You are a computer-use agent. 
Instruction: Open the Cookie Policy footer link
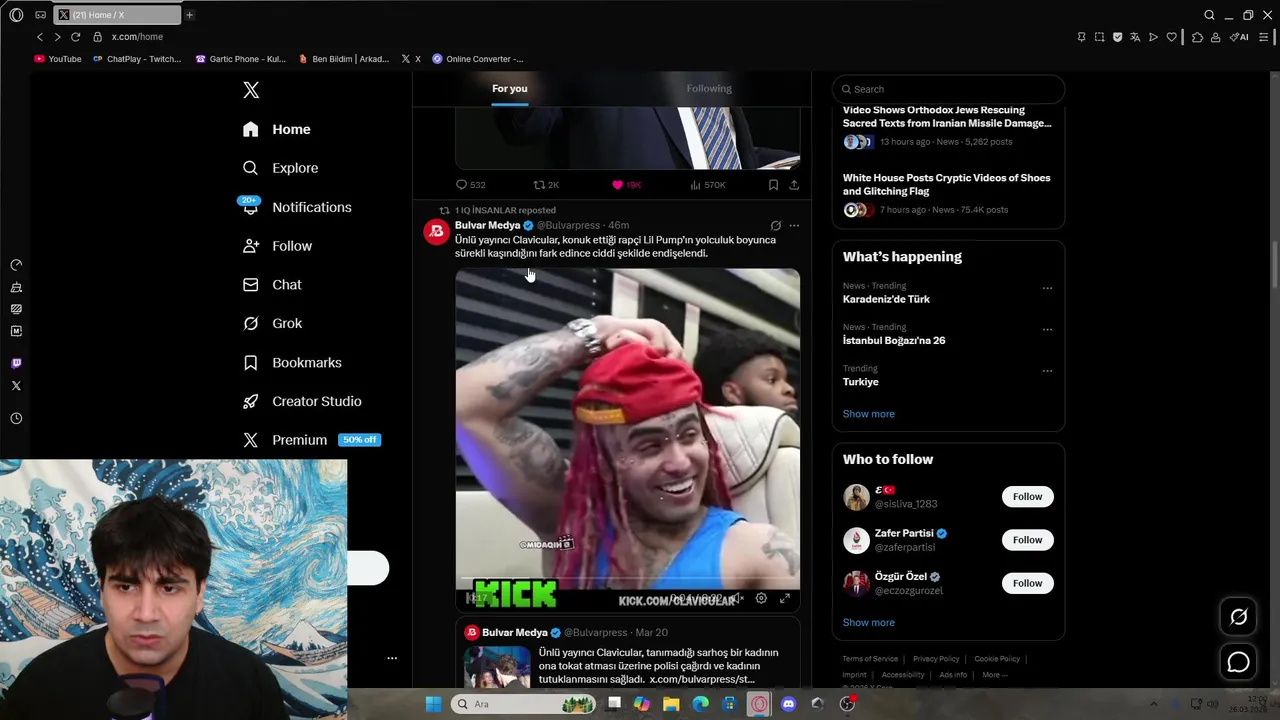(x=997, y=659)
